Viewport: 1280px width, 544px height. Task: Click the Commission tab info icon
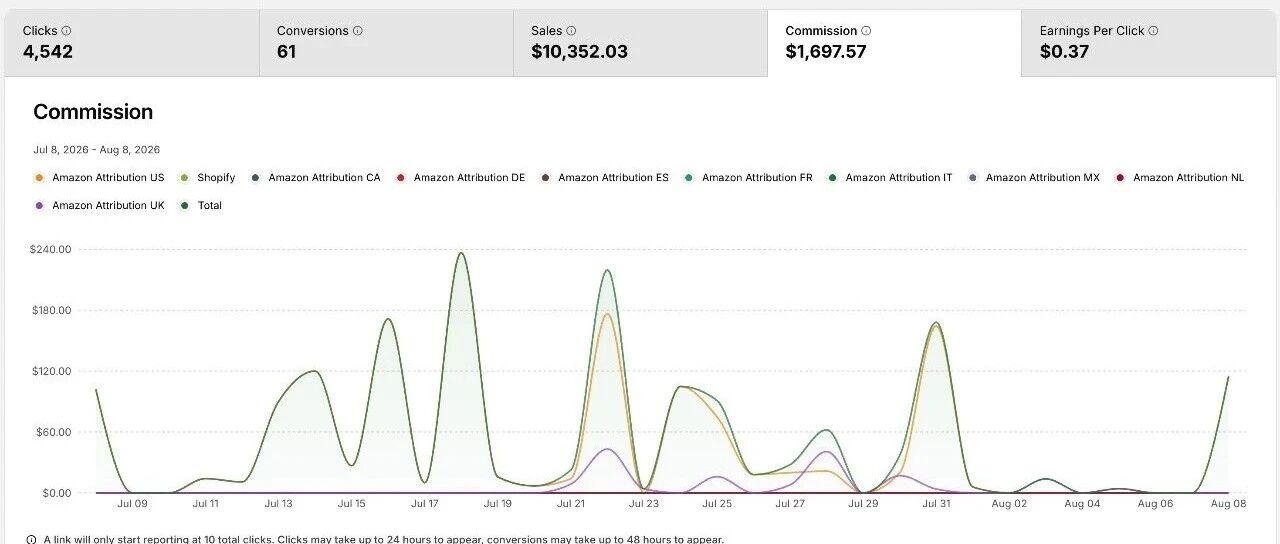pos(866,31)
